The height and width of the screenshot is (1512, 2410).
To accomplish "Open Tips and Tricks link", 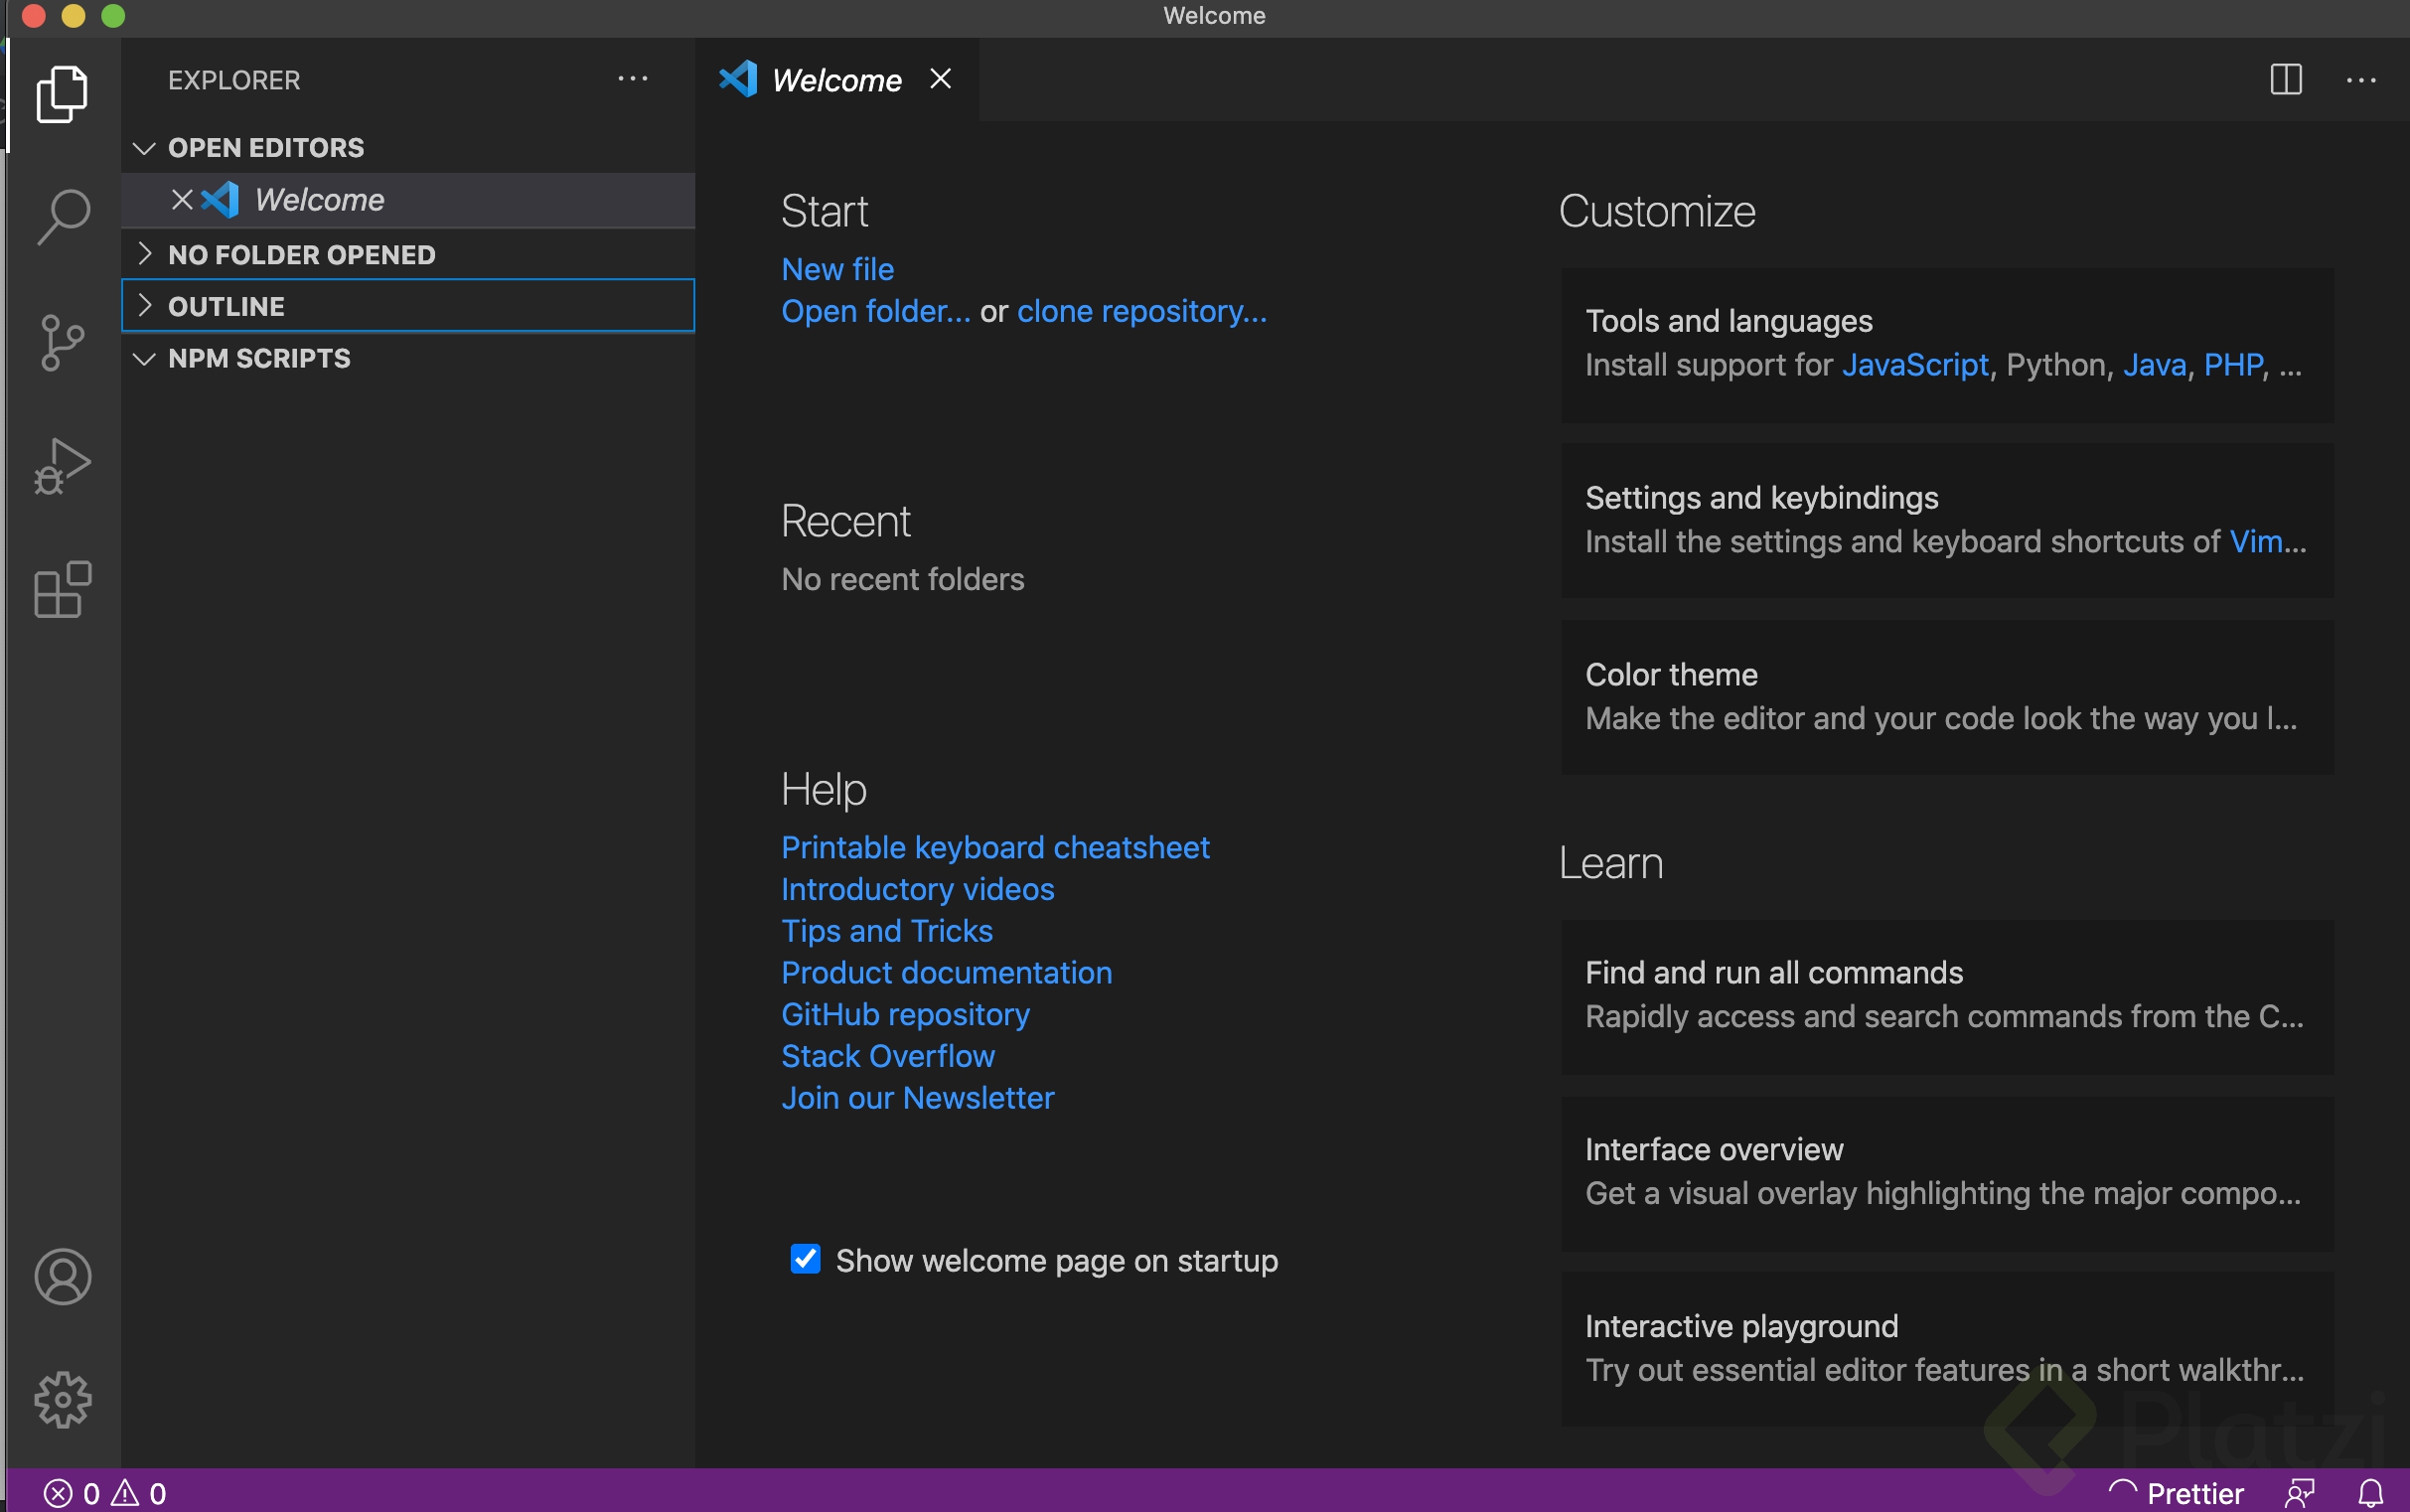I will click(x=886, y=931).
